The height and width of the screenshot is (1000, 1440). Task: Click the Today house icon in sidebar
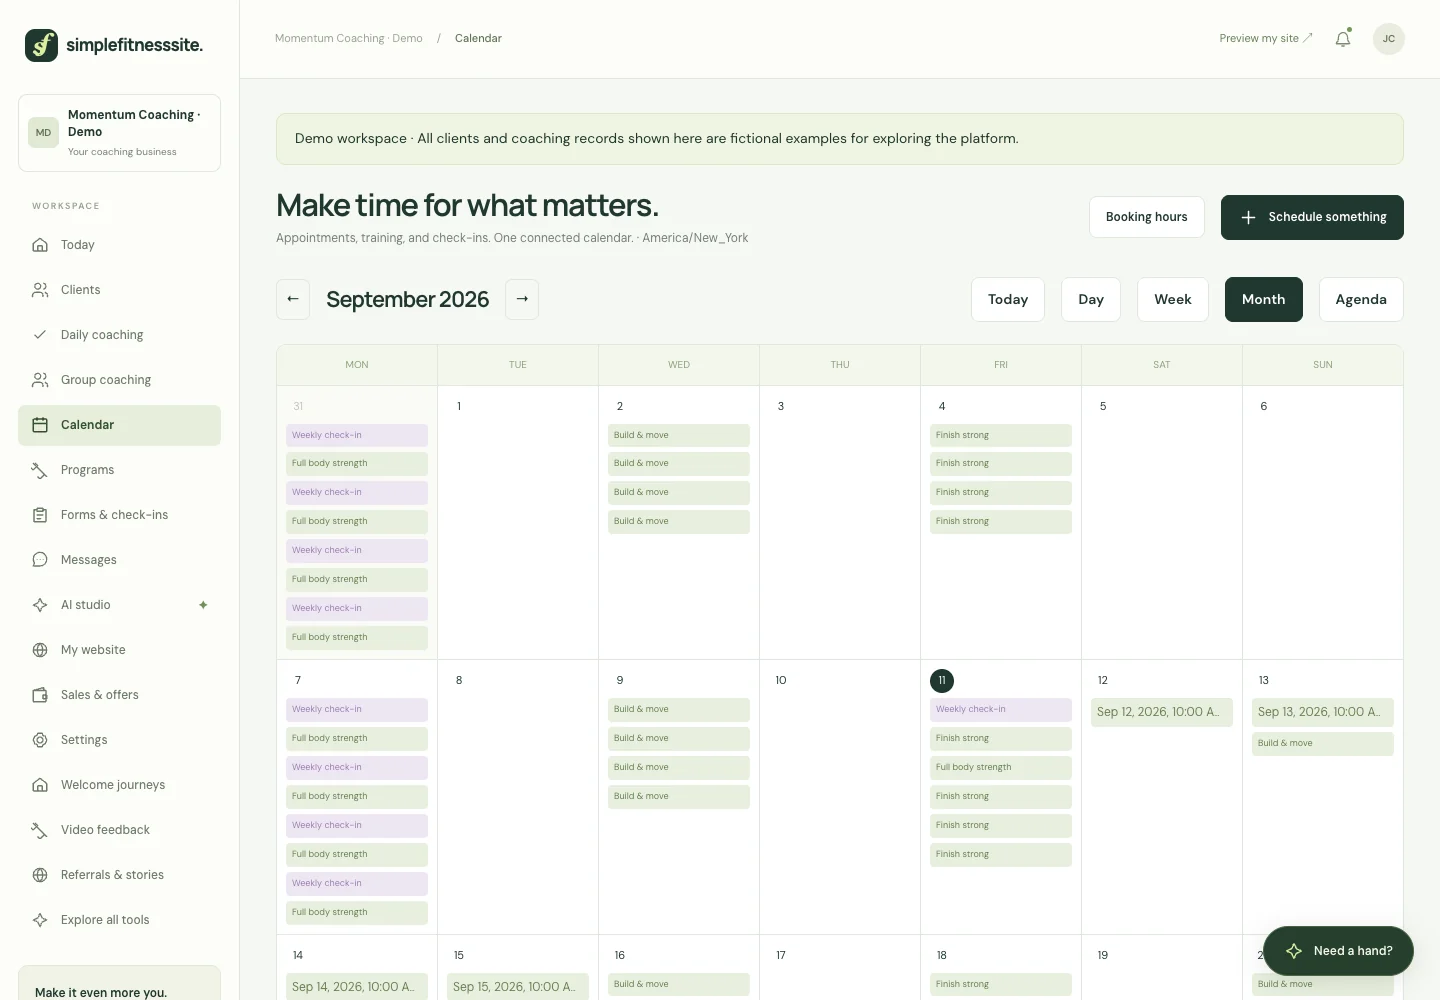pos(40,245)
